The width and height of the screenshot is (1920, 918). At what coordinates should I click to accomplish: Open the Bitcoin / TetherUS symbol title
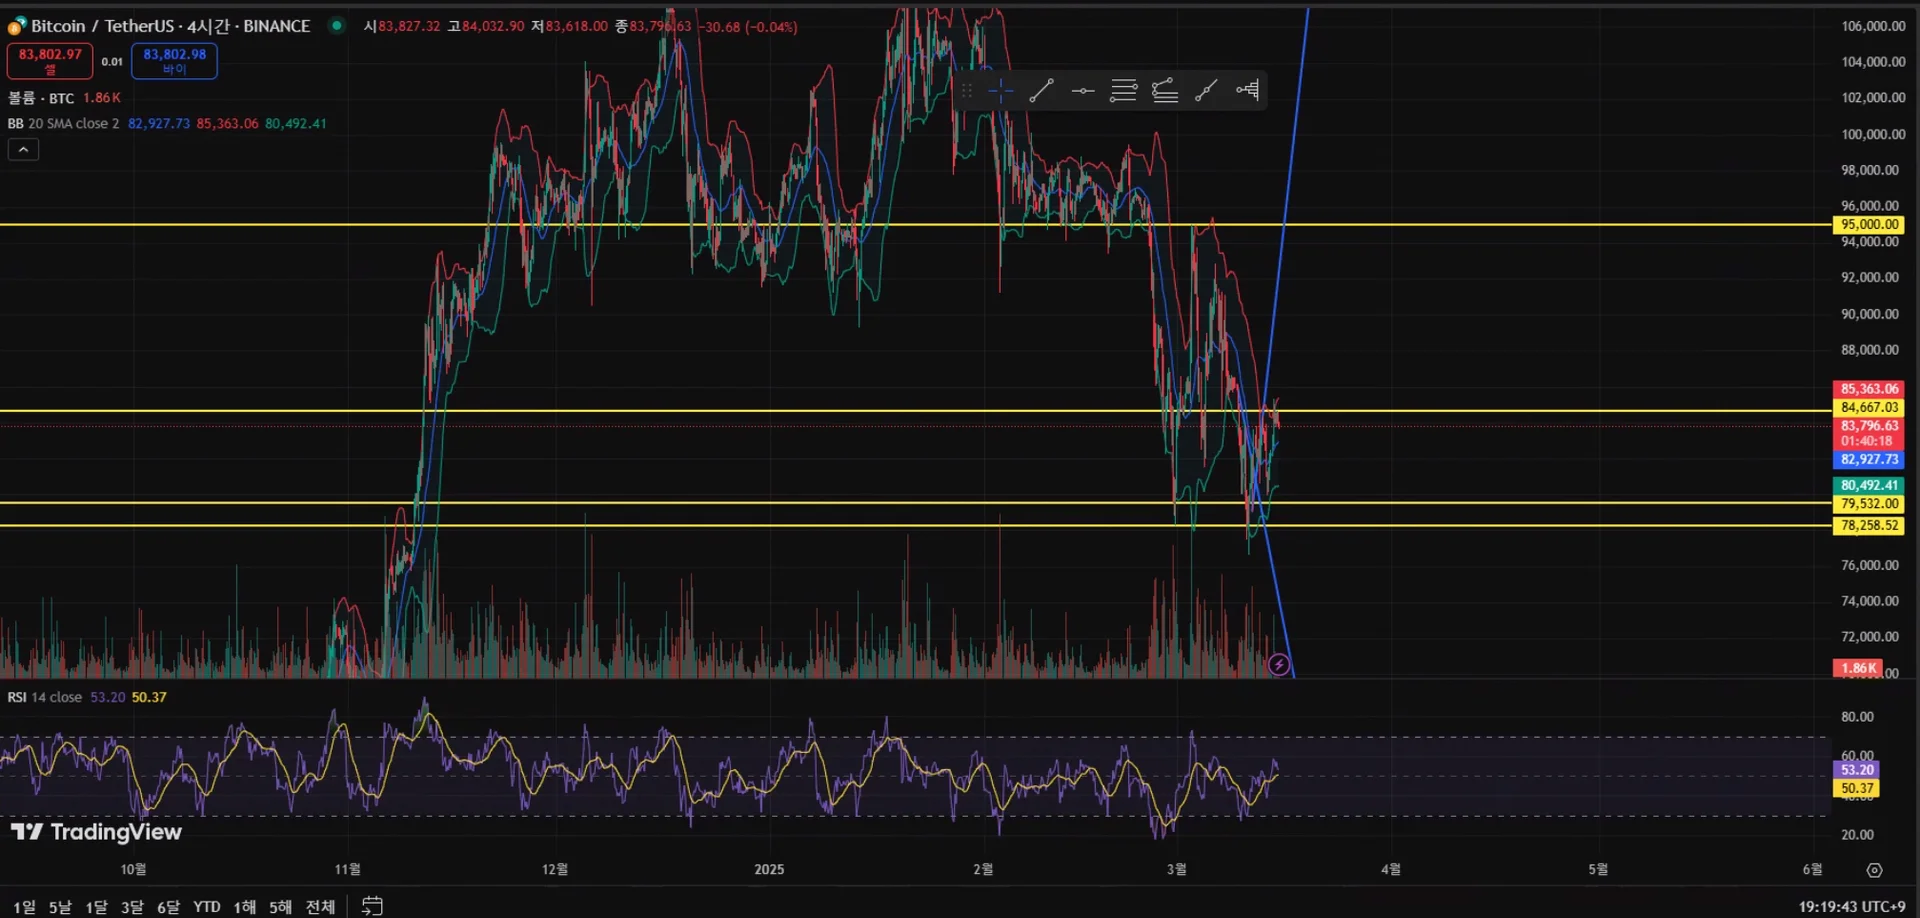pos(170,26)
